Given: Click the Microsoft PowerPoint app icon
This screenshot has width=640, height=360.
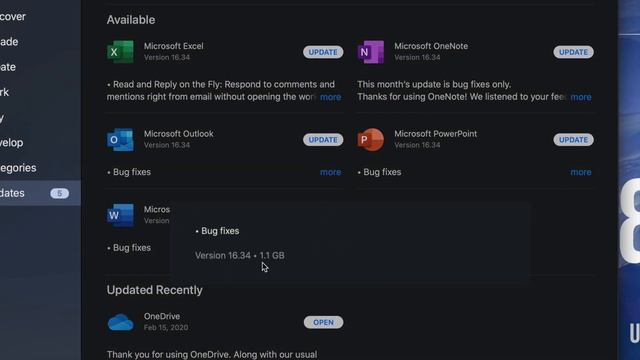Looking at the screenshot, I should click(371, 140).
